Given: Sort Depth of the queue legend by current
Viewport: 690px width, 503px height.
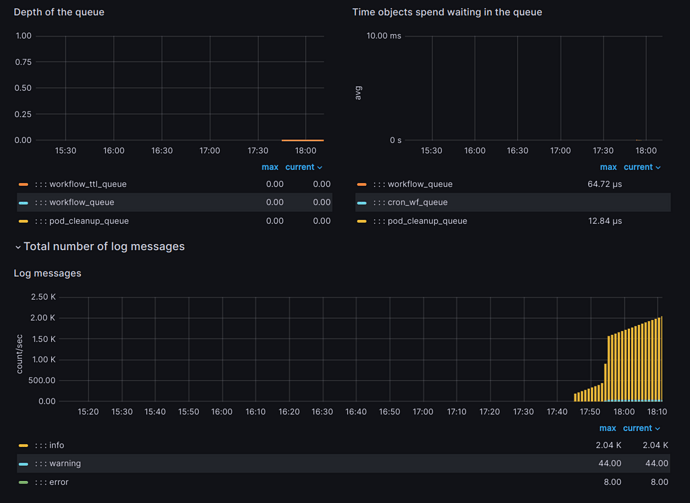Looking at the screenshot, I should (x=304, y=167).
